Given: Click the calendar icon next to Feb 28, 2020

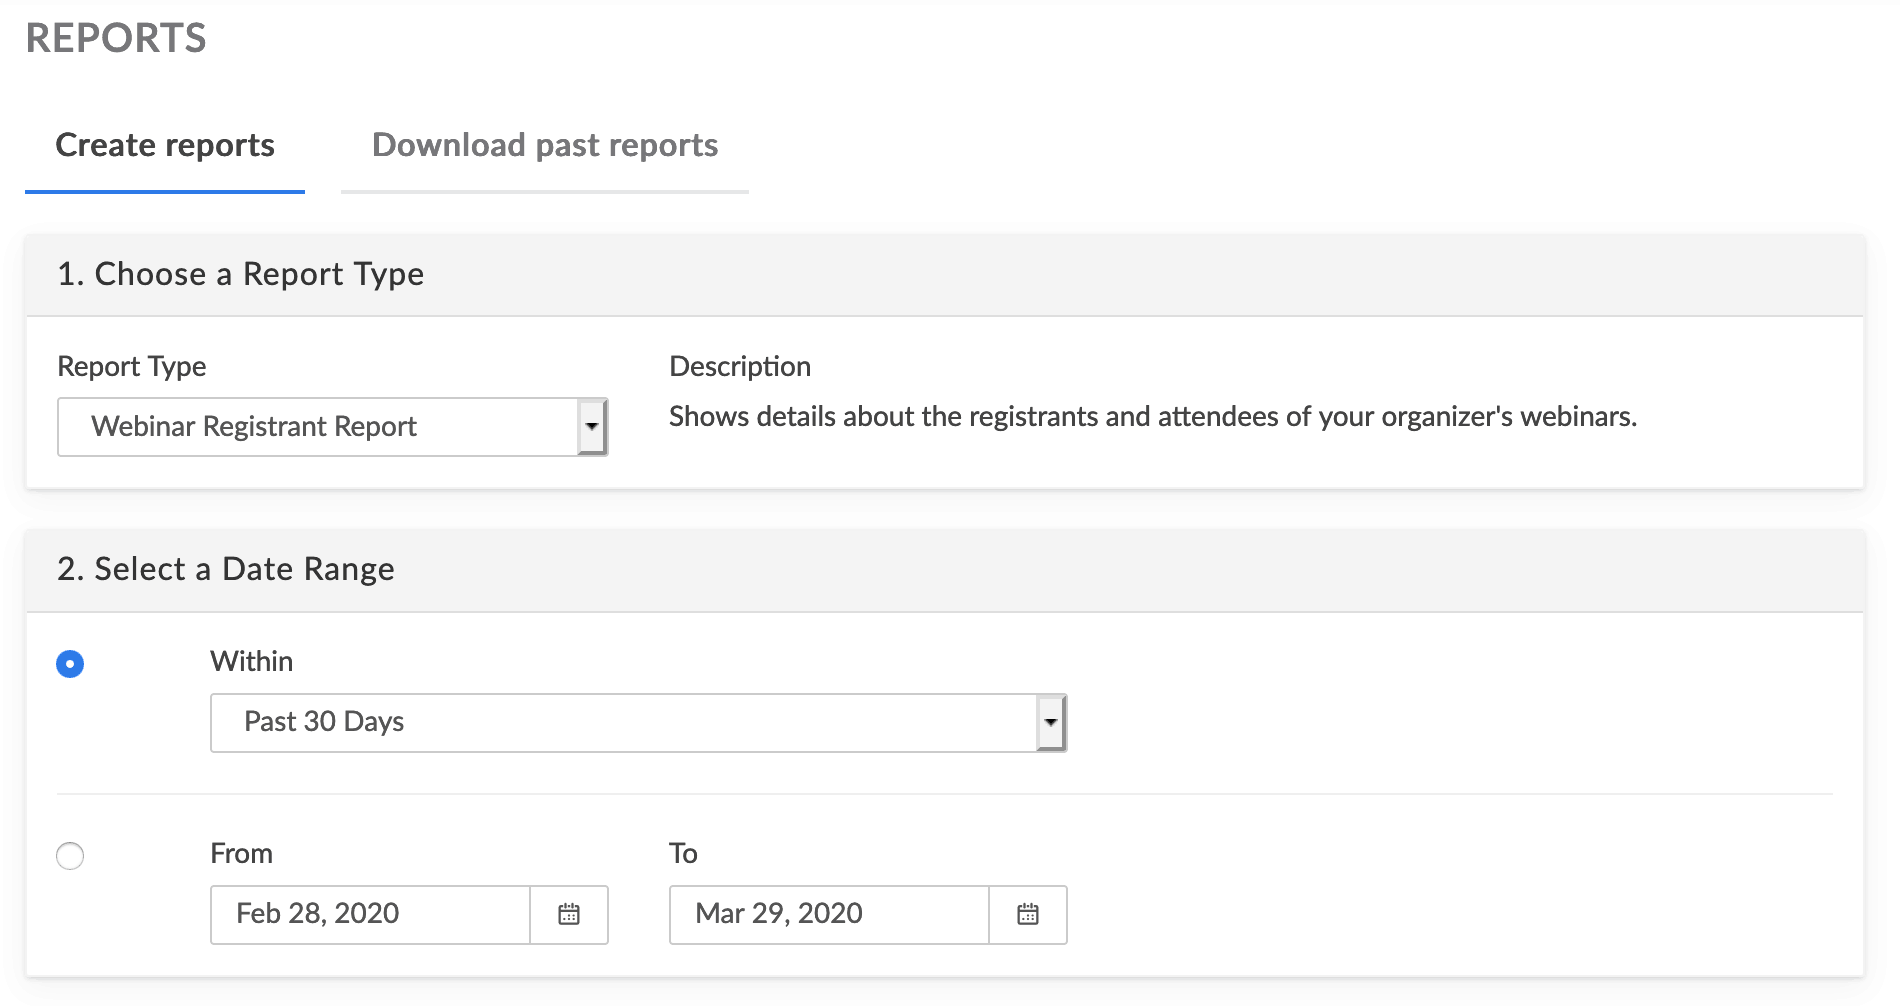Looking at the screenshot, I should [x=568, y=913].
